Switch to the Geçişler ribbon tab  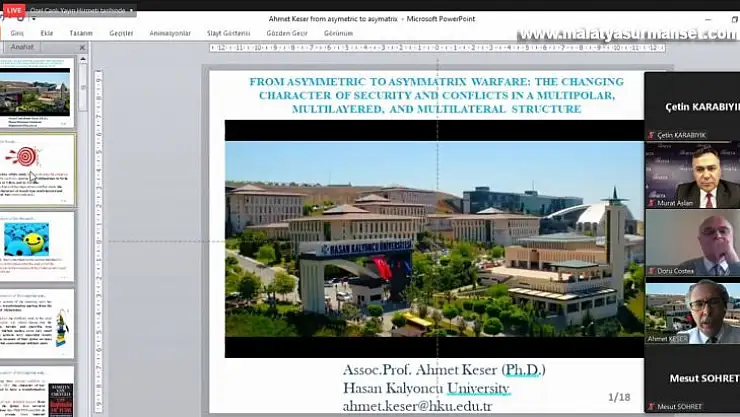[121, 33]
